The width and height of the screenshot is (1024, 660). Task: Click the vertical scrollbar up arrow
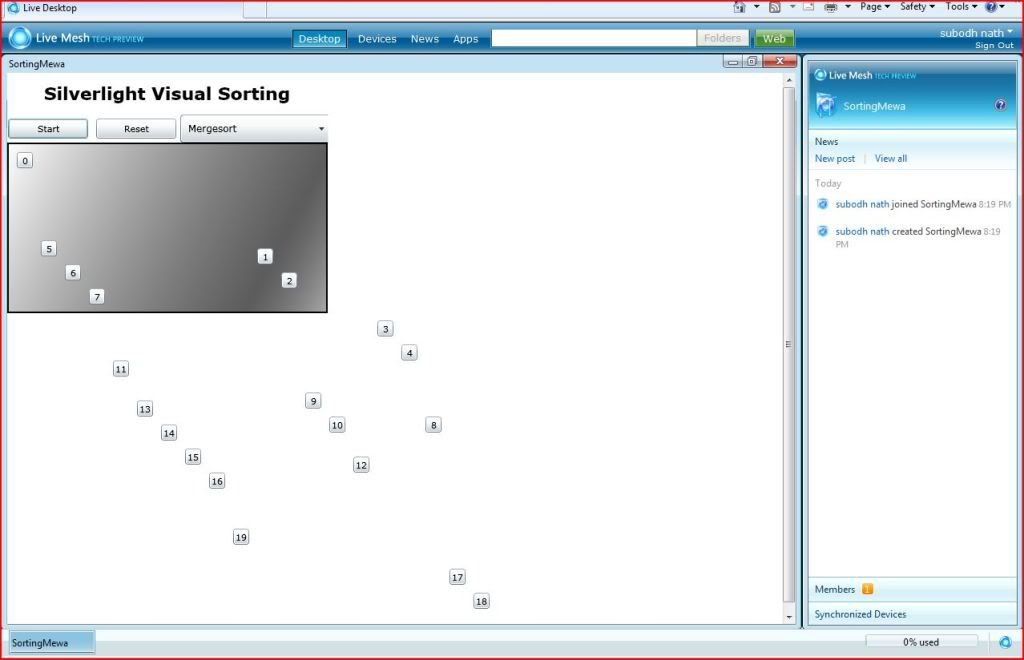(x=789, y=80)
